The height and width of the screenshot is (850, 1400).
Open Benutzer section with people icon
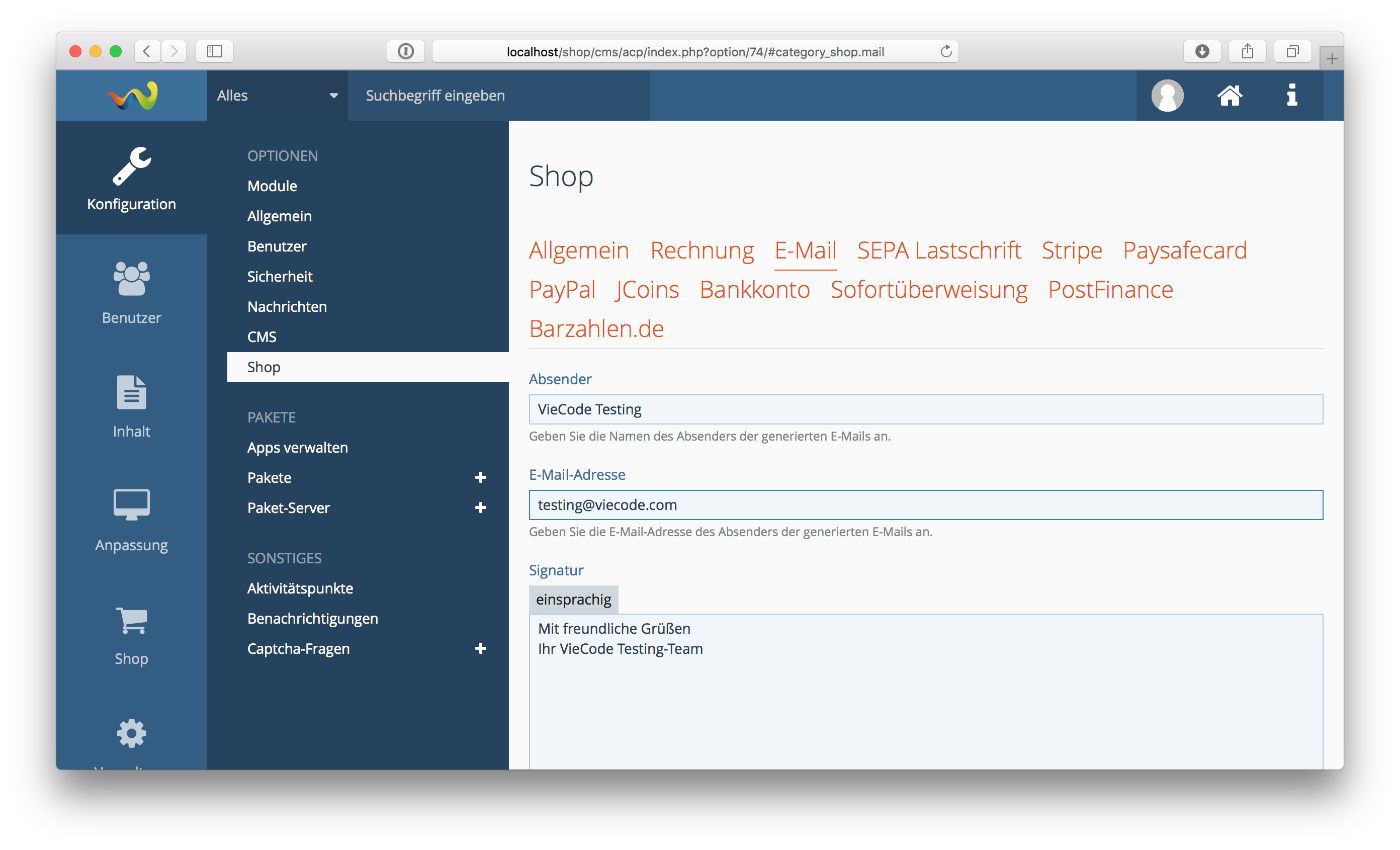click(131, 292)
